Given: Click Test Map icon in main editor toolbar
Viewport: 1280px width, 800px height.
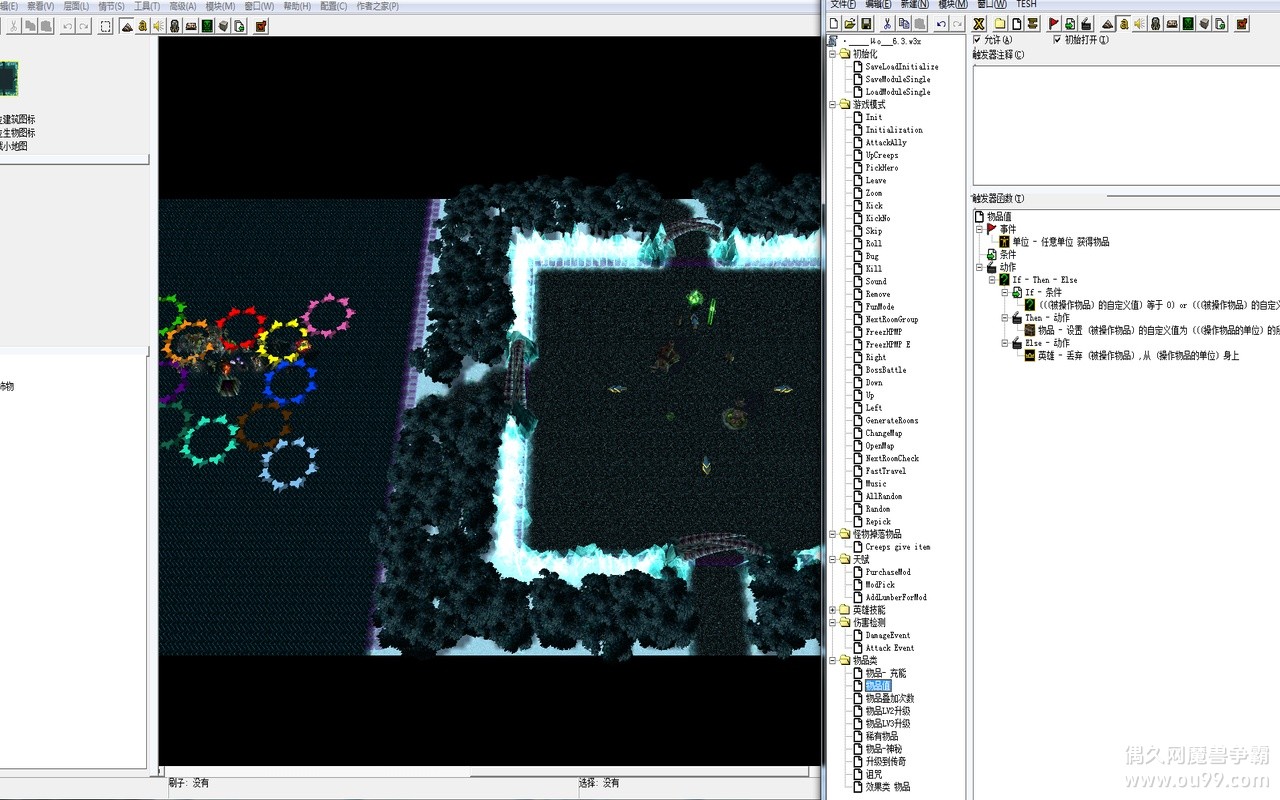Looking at the screenshot, I should tap(260, 26).
